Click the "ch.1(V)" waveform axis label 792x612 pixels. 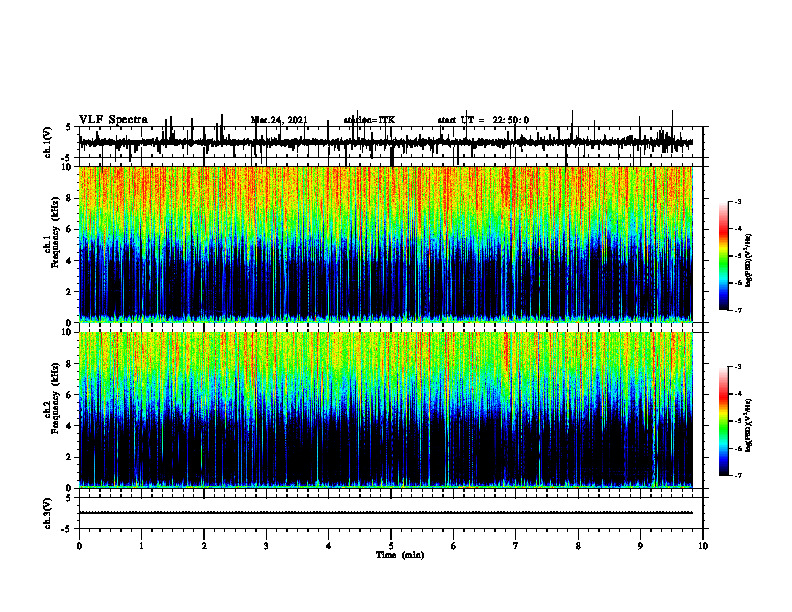point(47,142)
